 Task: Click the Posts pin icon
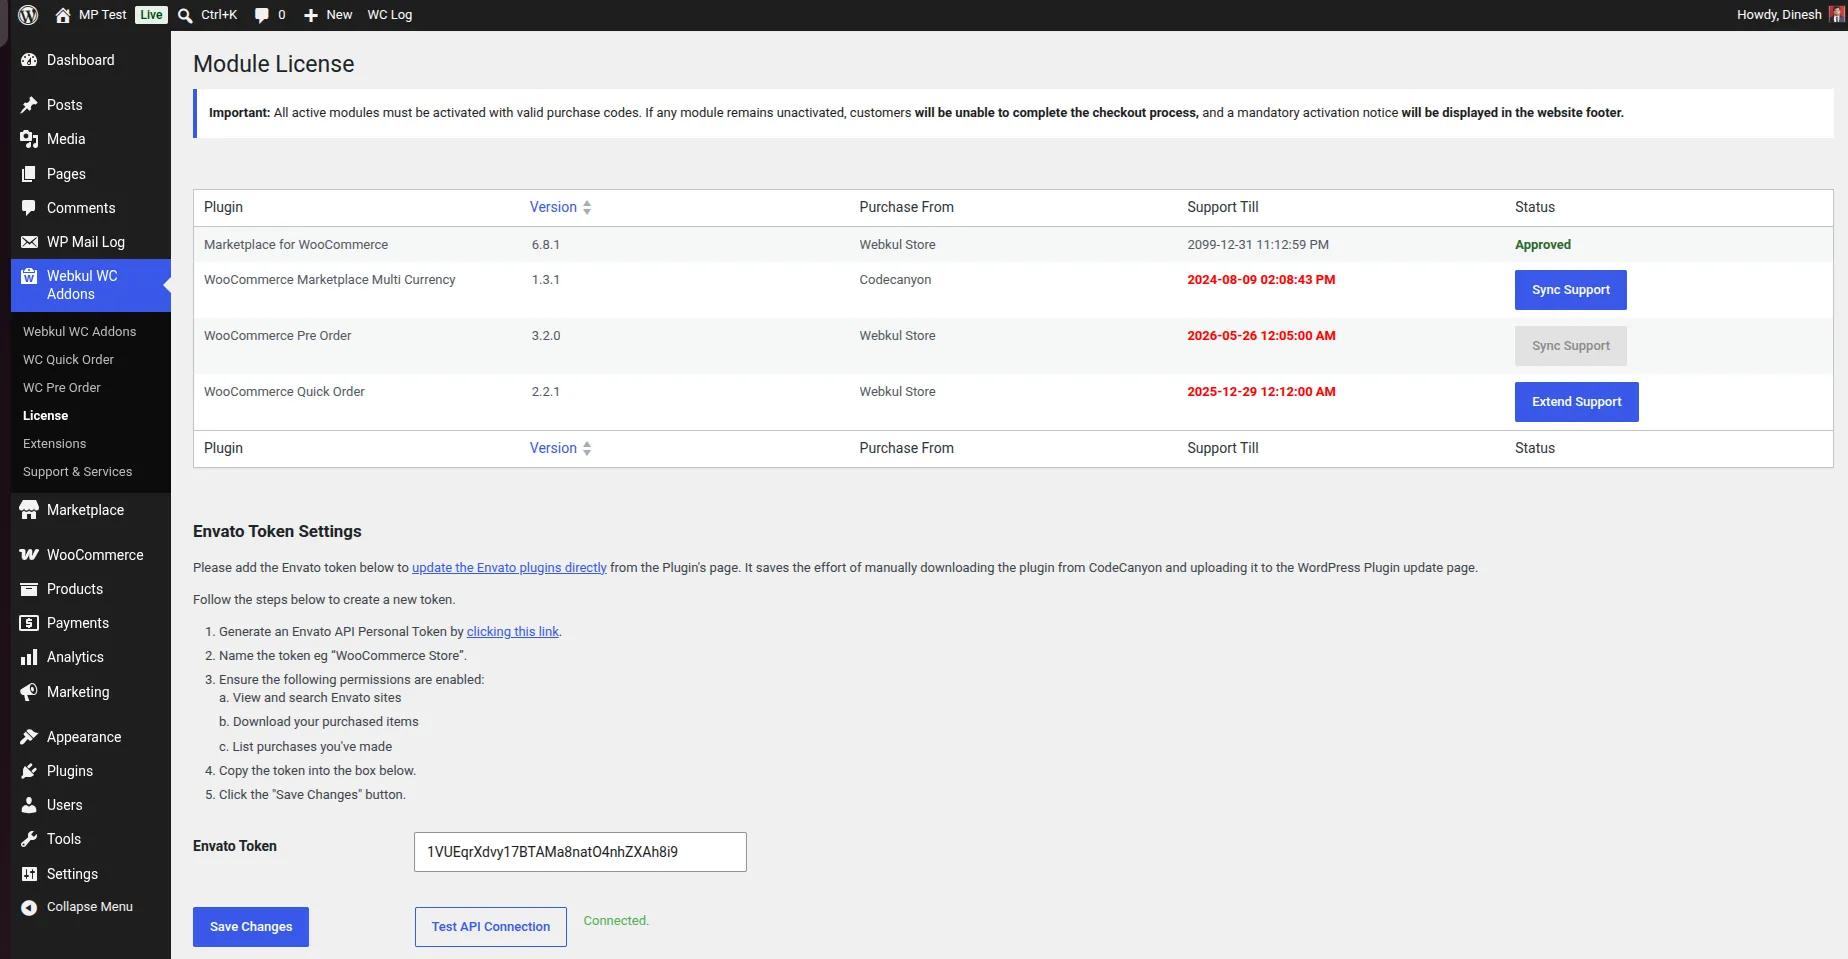click(x=29, y=105)
